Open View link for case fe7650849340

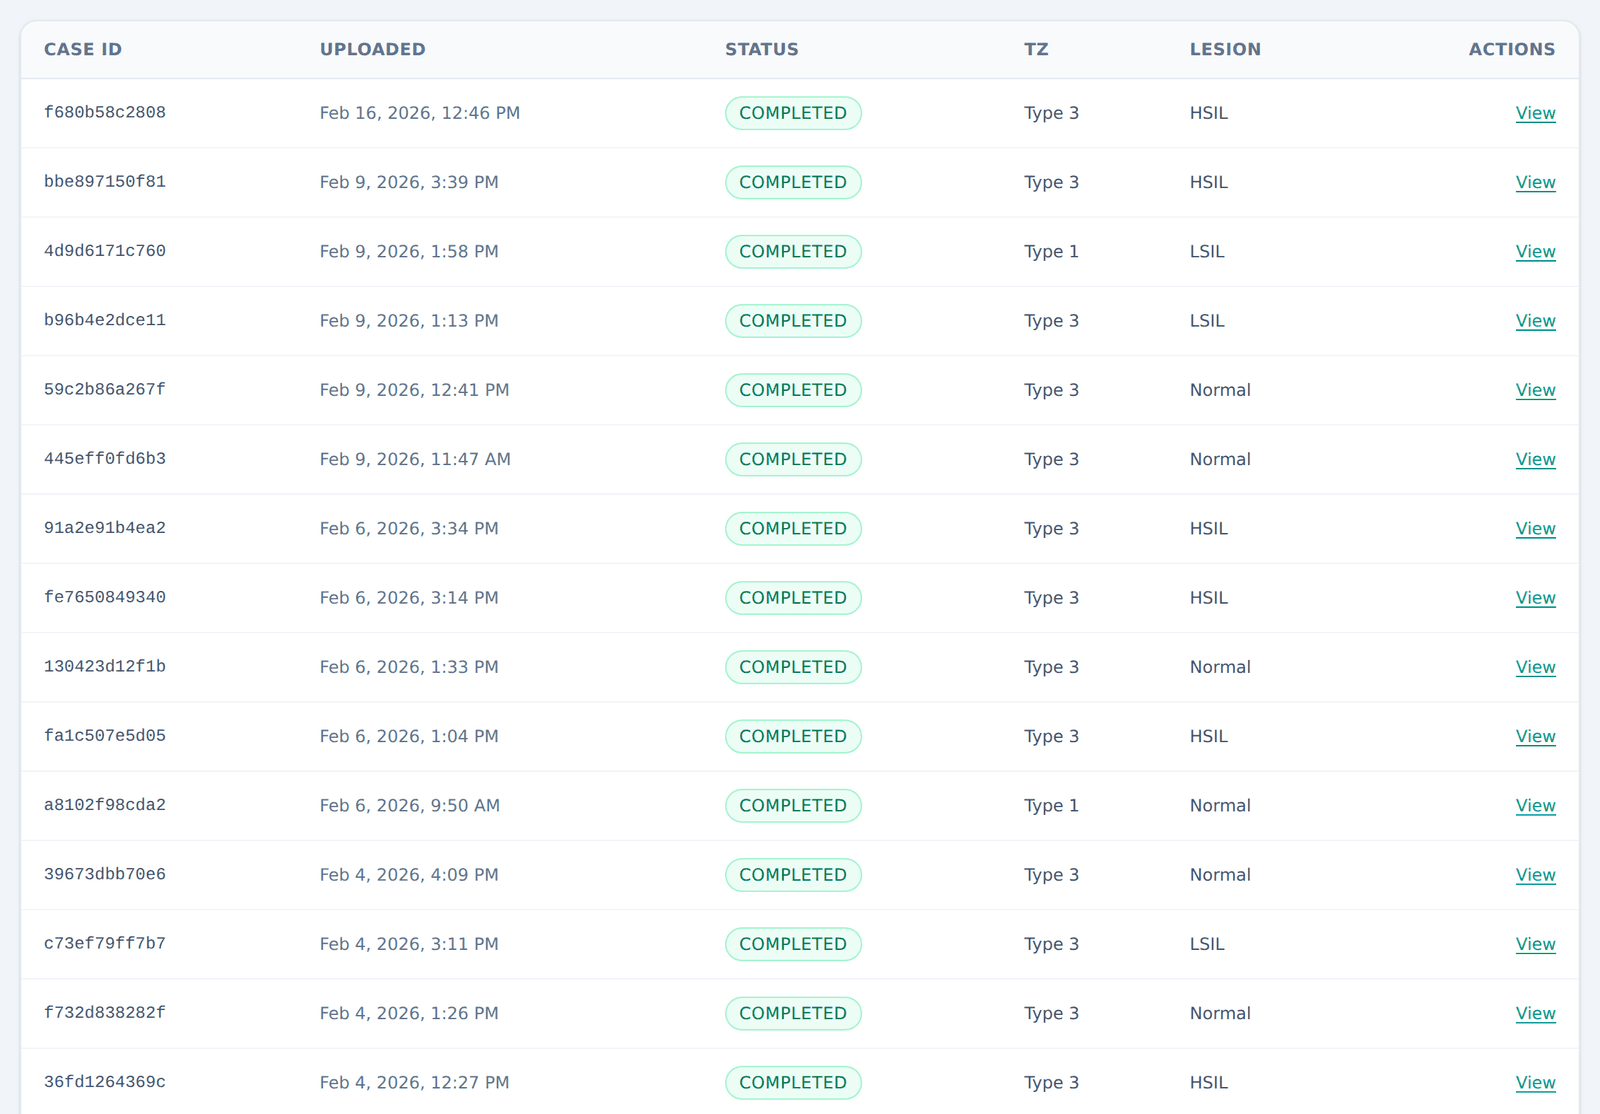pyautogui.click(x=1535, y=598)
